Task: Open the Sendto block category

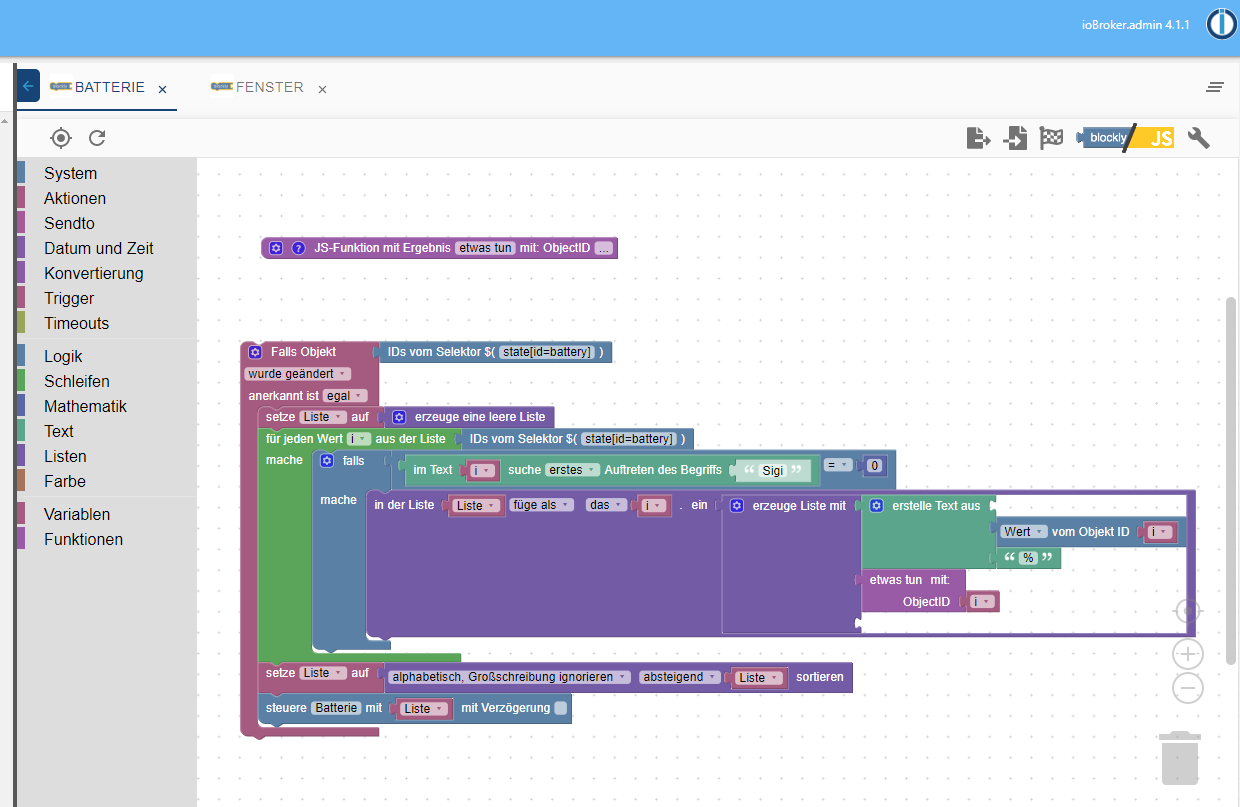Action: 69,224
